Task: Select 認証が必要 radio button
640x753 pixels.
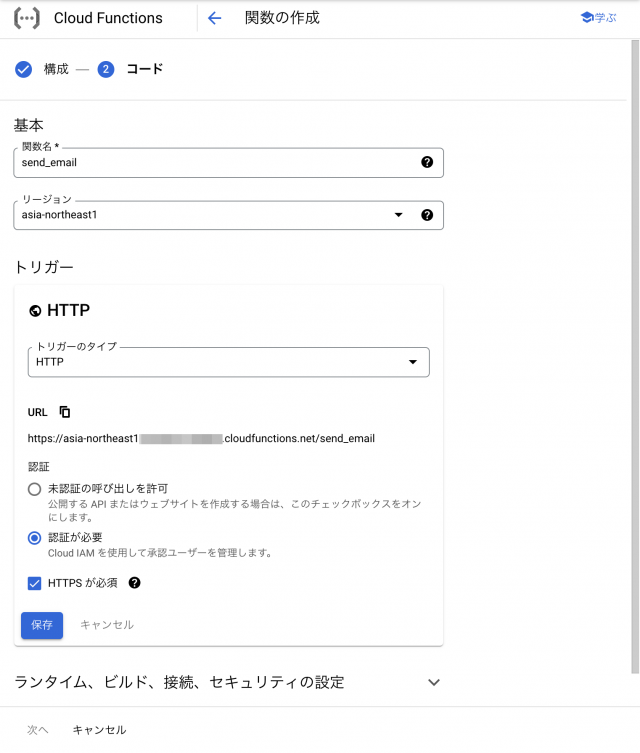Action: (34, 538)
